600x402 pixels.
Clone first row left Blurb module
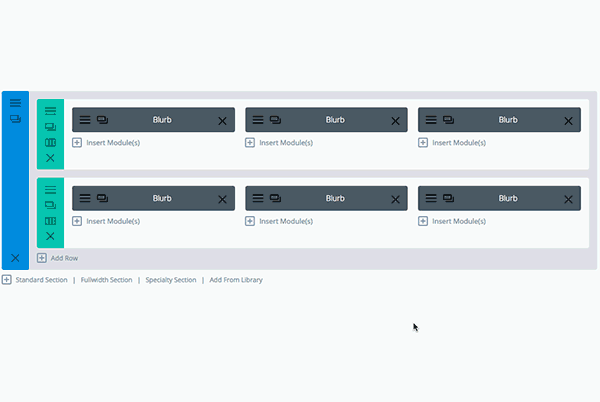tap(102, 120)
